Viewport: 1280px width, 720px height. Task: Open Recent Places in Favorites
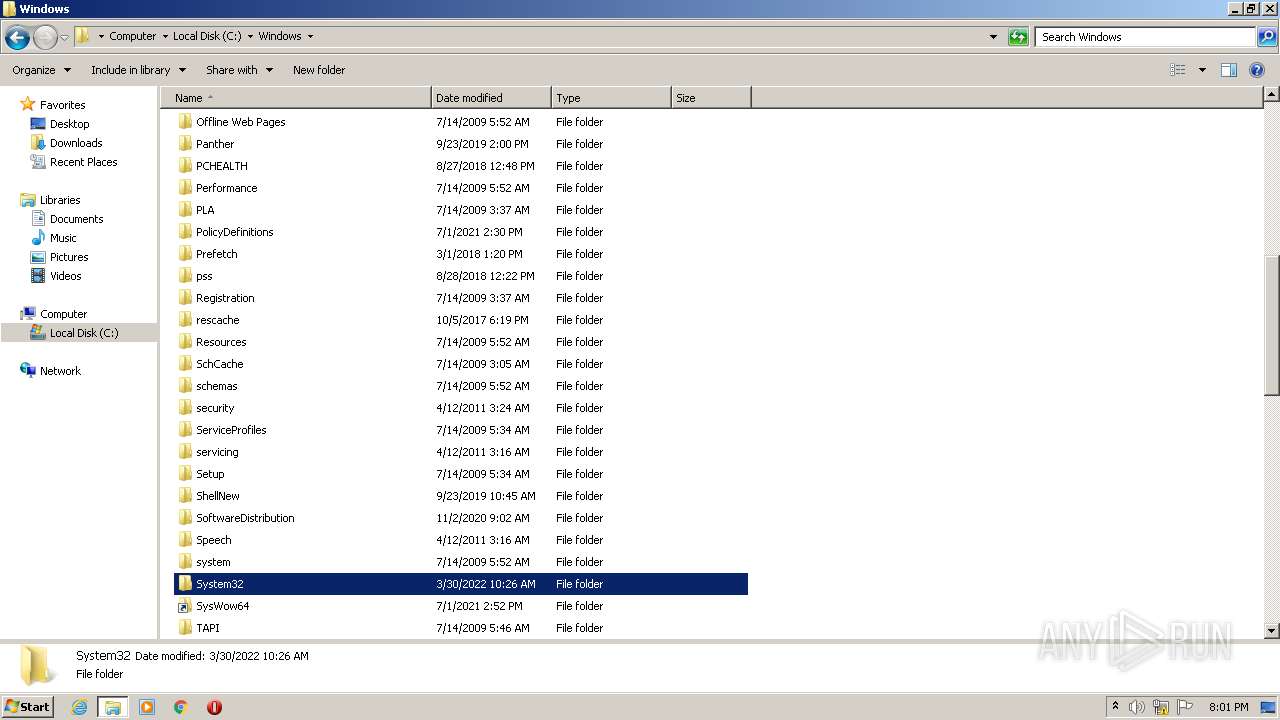pos(83,162)
